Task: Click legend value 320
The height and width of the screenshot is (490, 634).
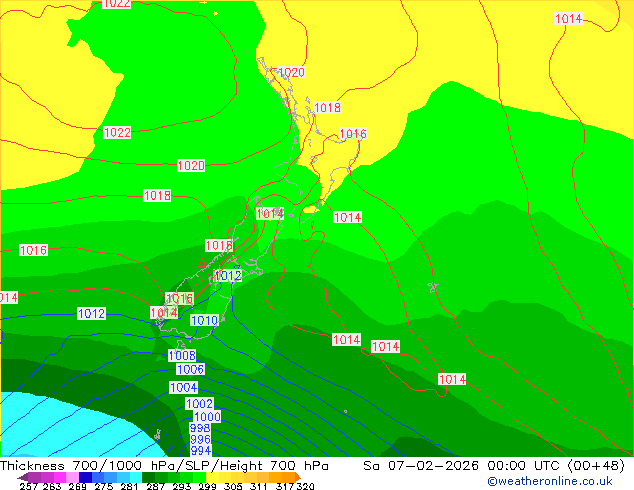Action: point(305,486)
